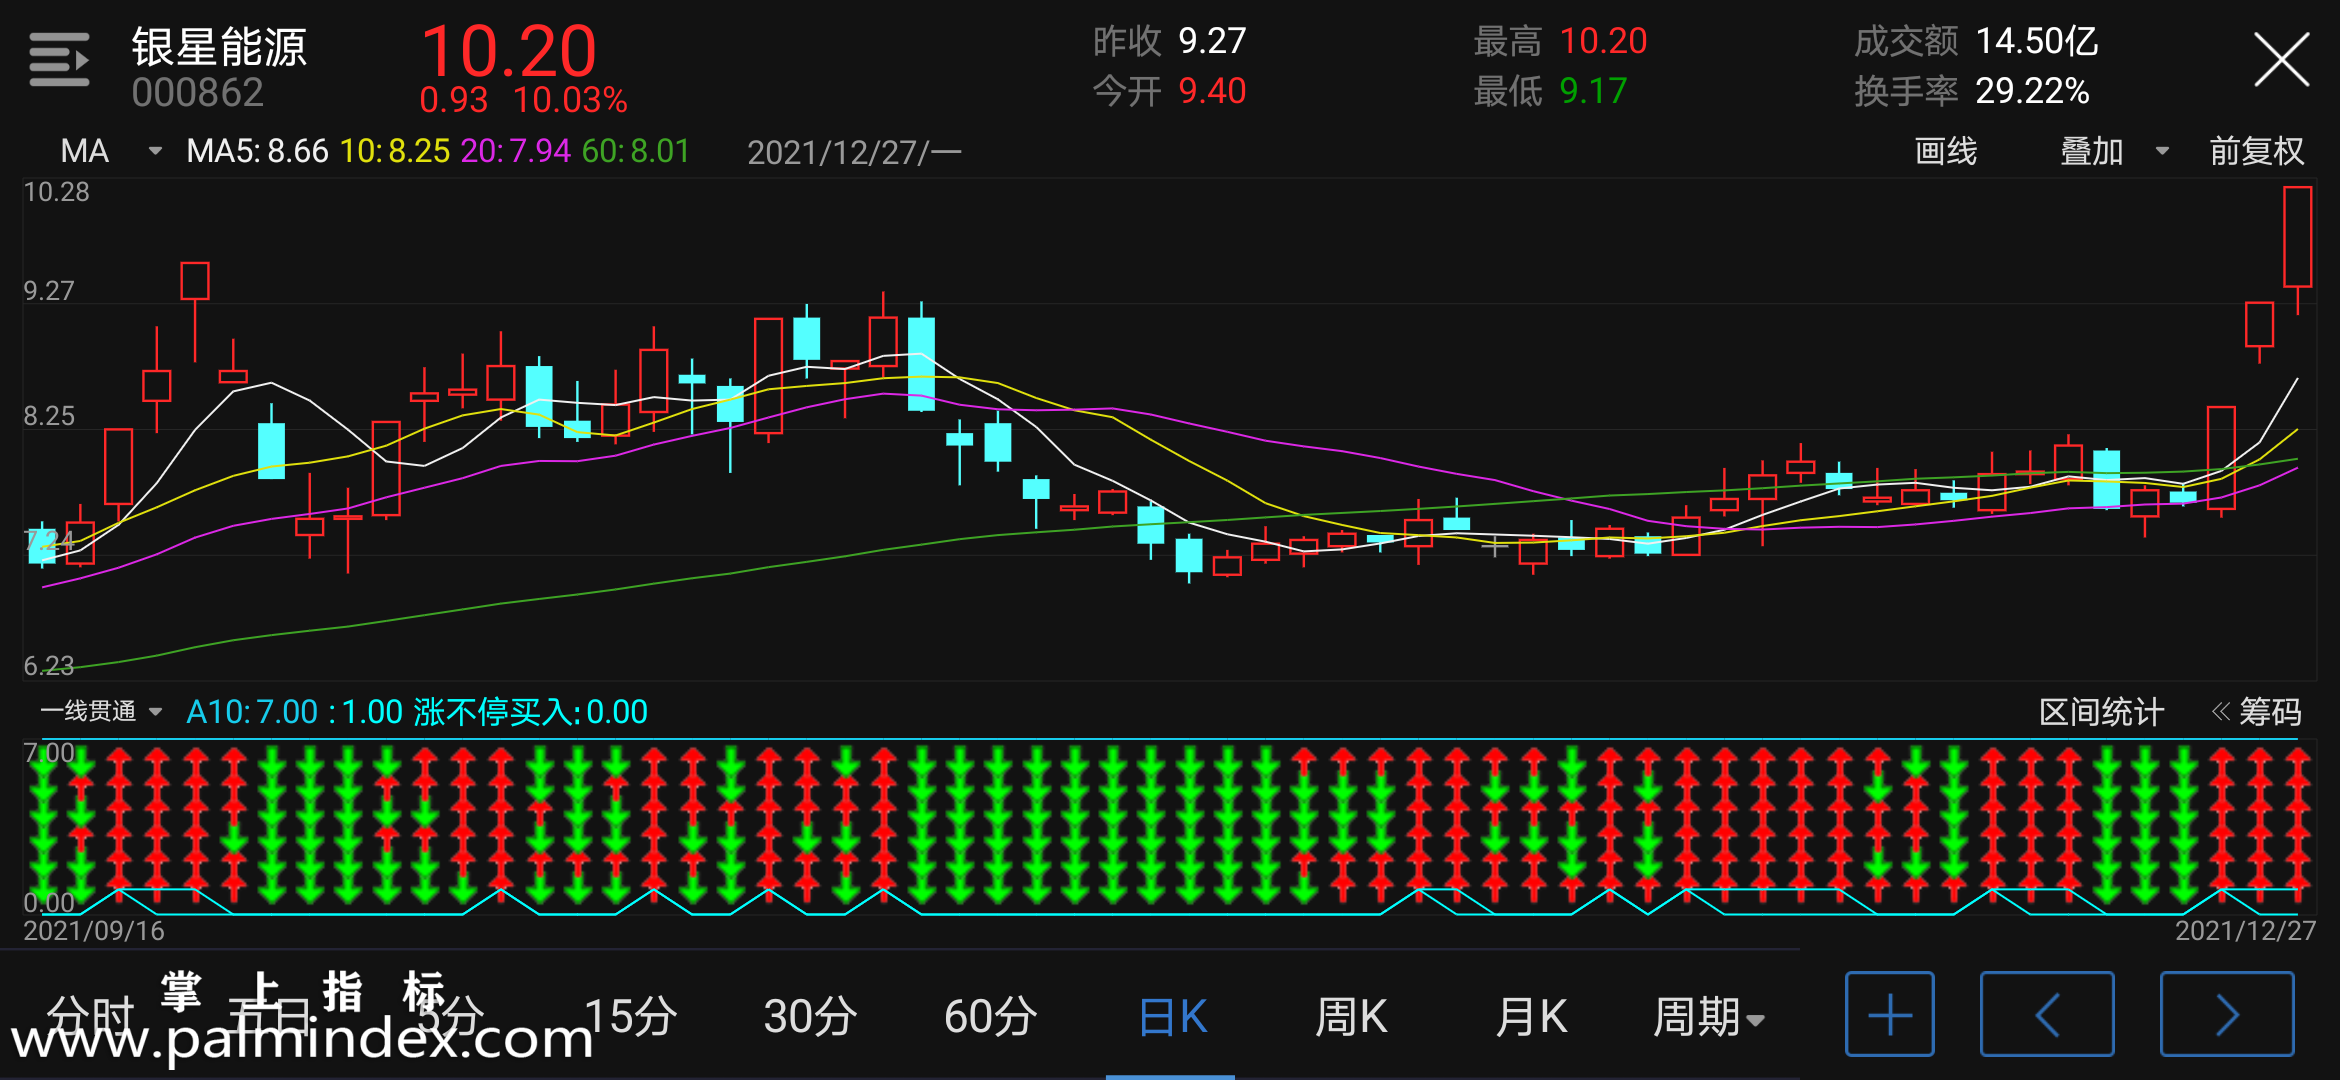Tap the MA5: 8.66 value
The width and height of the screenshot is (2340, 1080).
tap(257, 151)
